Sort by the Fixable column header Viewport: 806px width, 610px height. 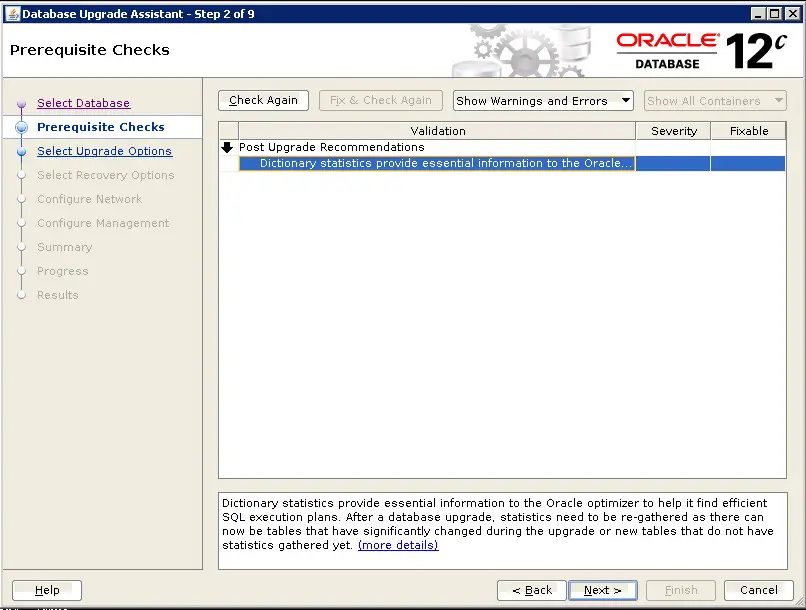(748, 131)
